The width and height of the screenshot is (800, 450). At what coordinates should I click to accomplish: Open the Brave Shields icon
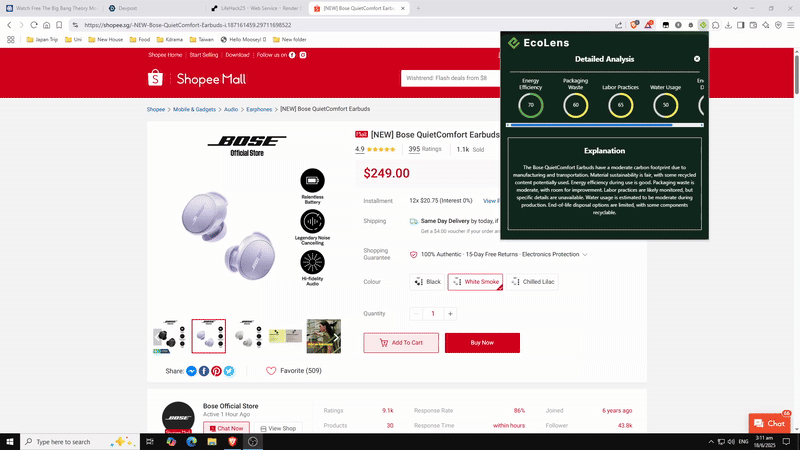coord(634,25)
